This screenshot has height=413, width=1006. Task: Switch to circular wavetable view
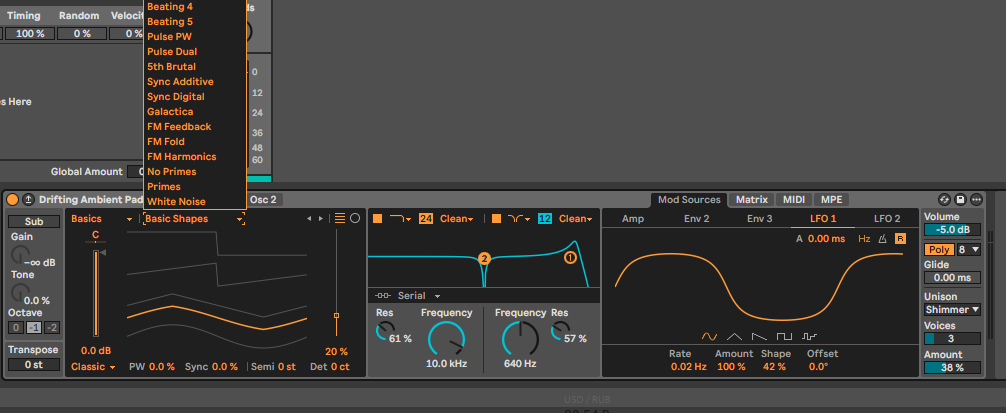[x=355, y=219]
